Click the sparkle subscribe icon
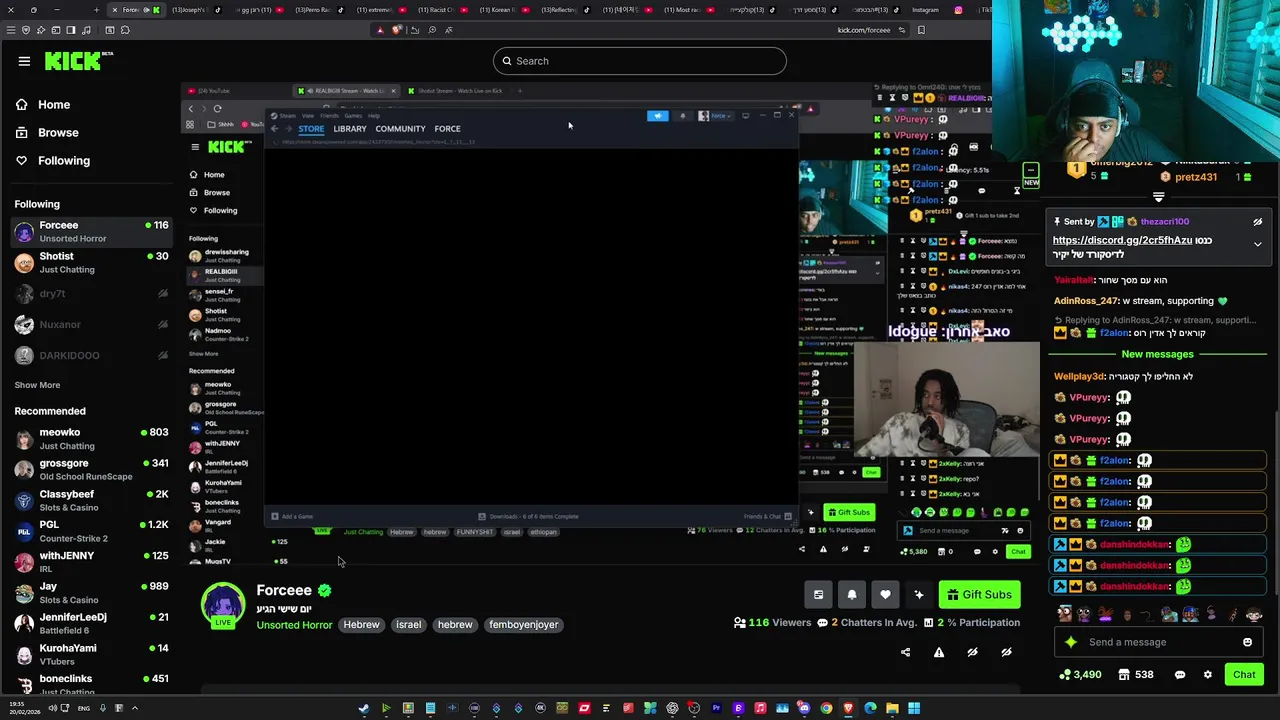The height and width of the screenshot is (720, 1280). [x=919, y=595]
